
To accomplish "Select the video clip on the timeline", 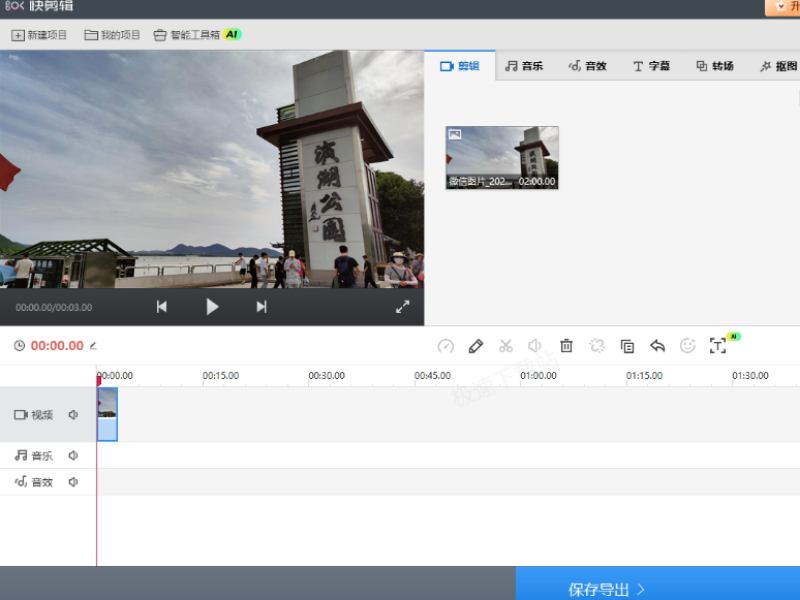I will [x=107, y=414].
